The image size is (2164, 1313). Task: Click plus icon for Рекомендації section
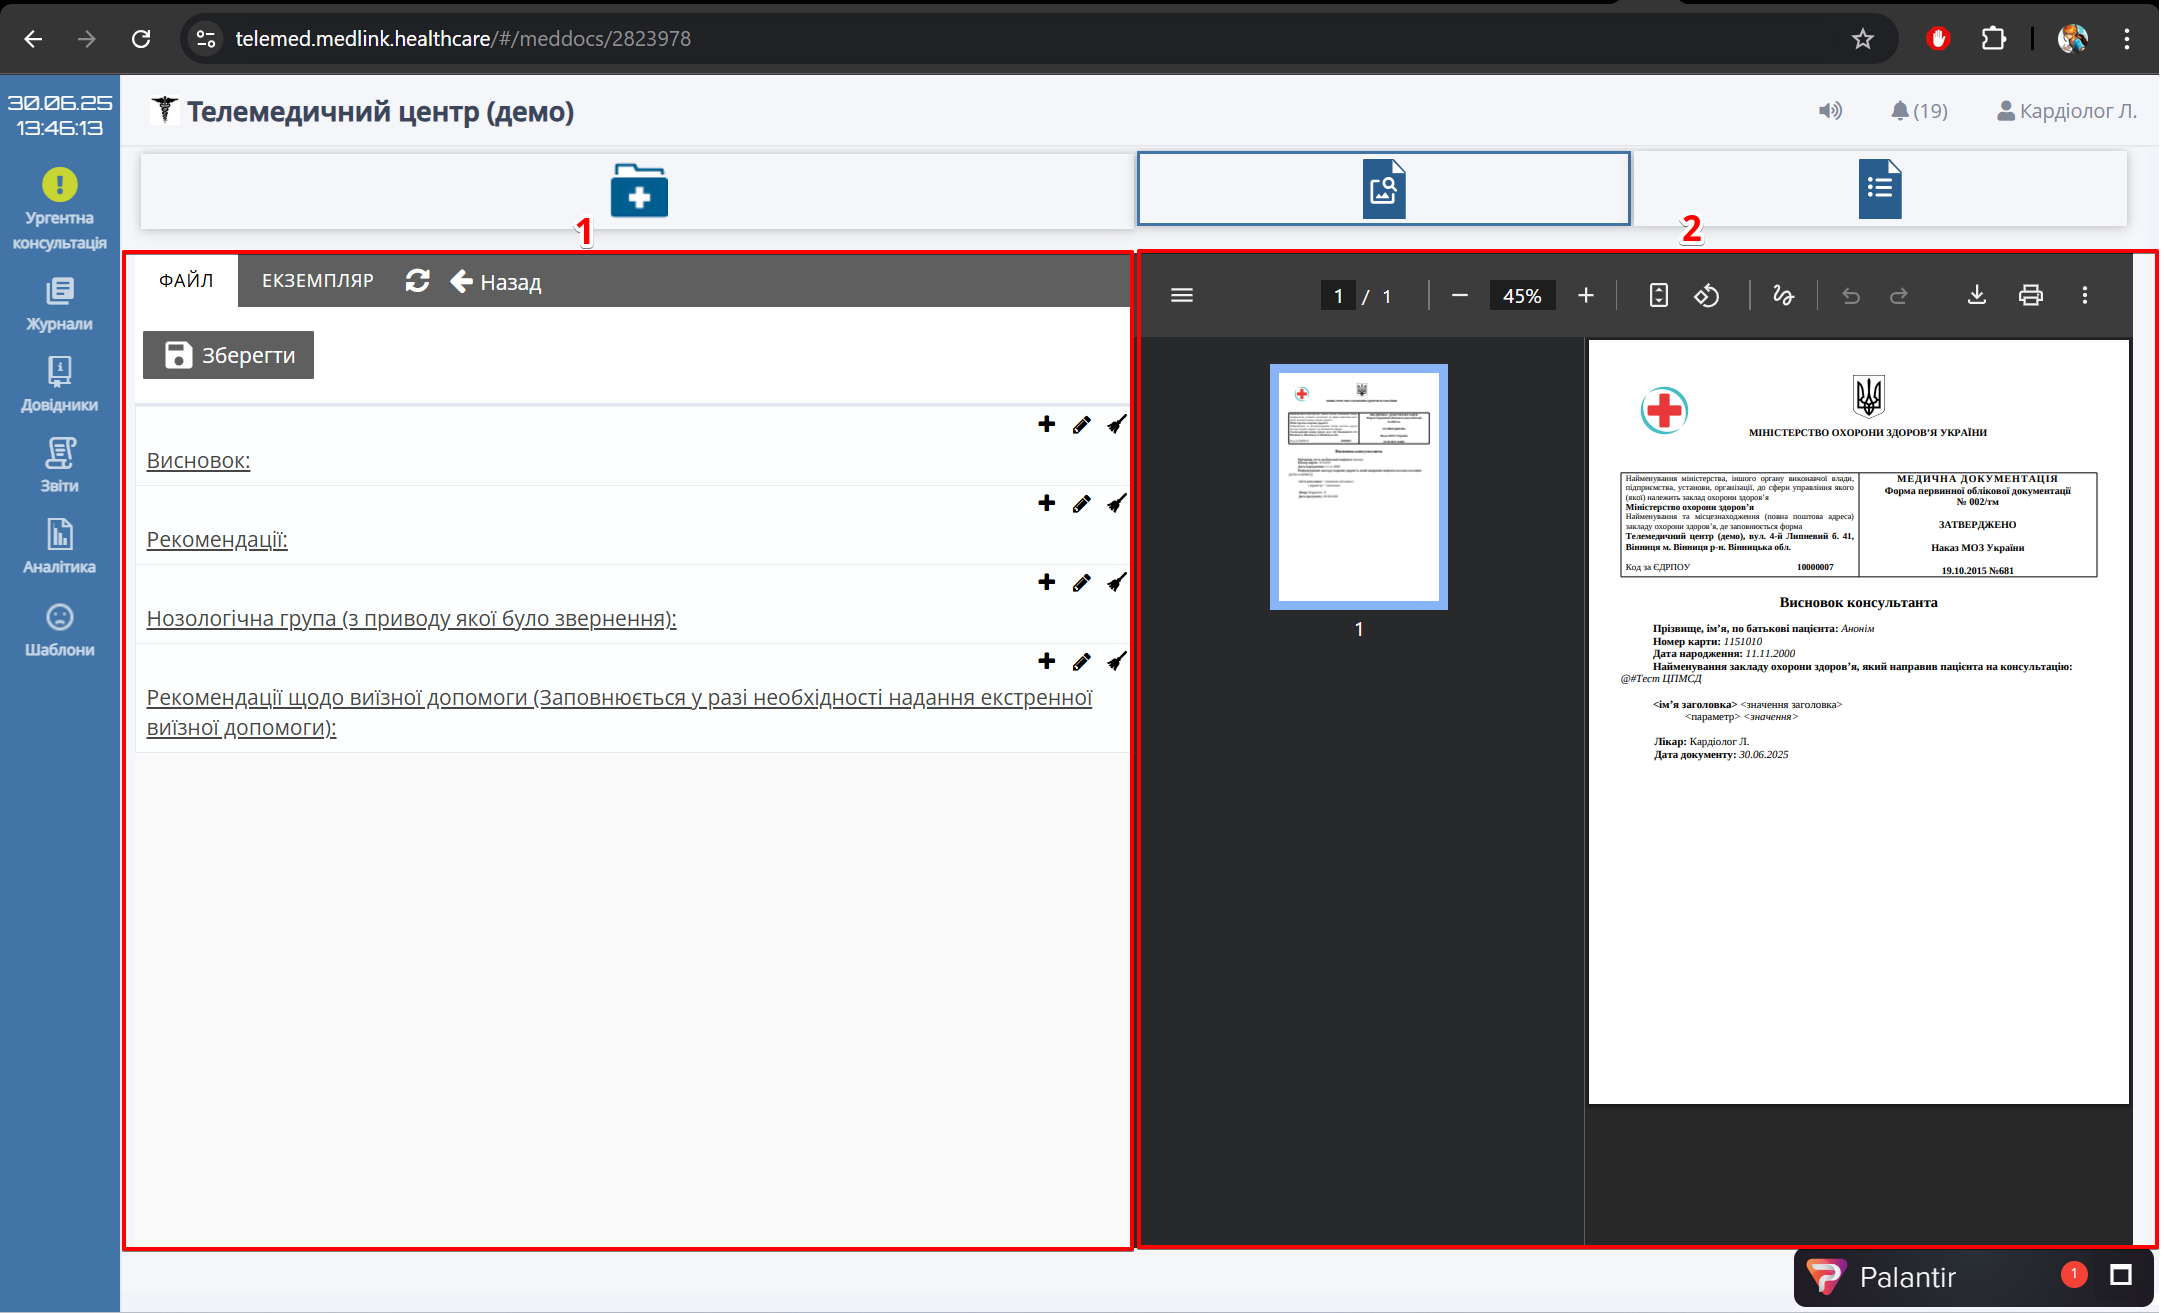(1046, 503)
